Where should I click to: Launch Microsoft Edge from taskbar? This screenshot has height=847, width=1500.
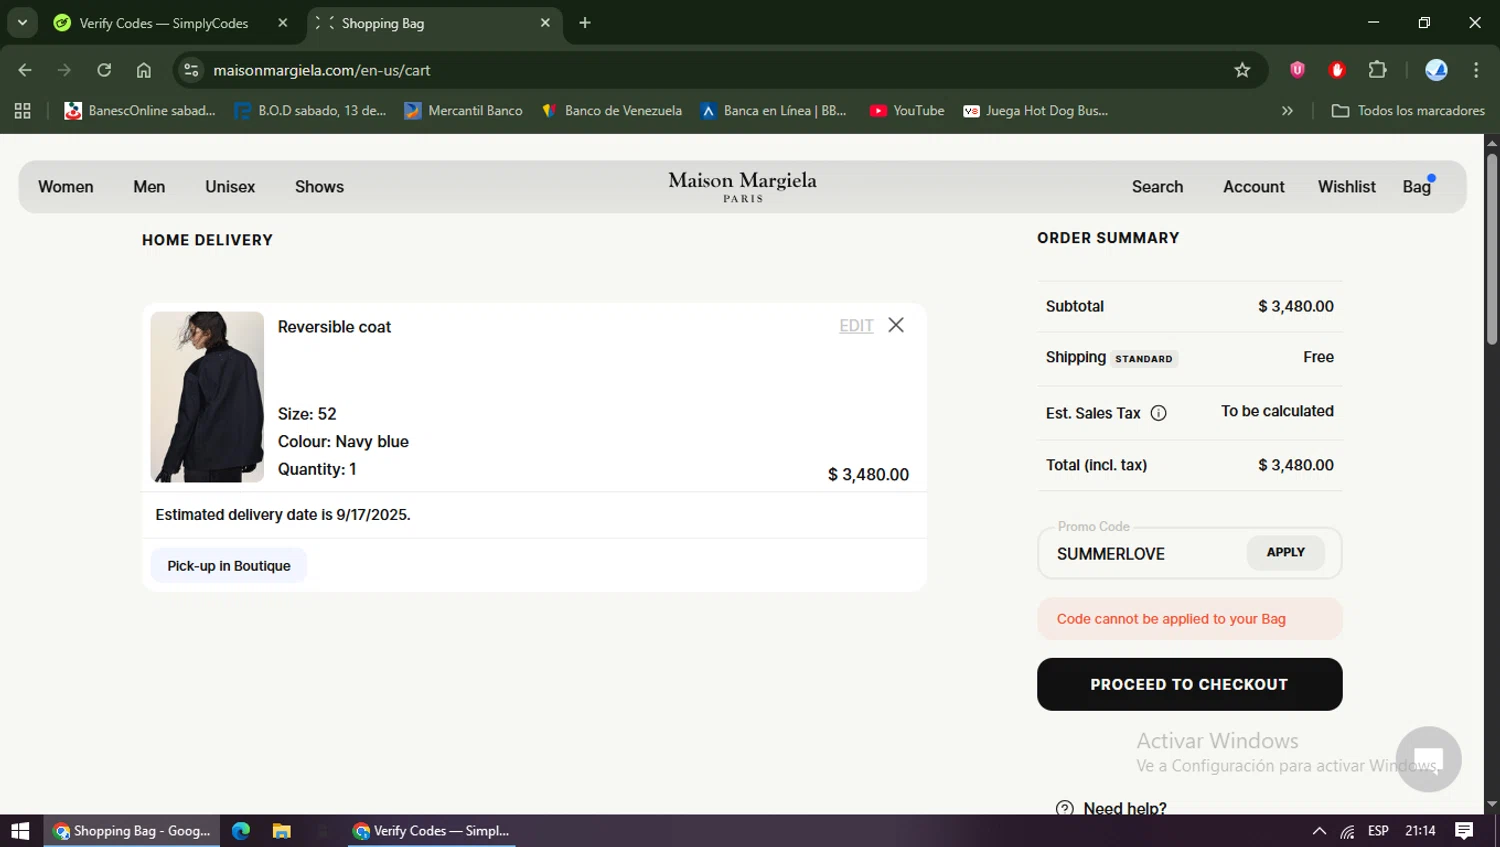[241, 831]
